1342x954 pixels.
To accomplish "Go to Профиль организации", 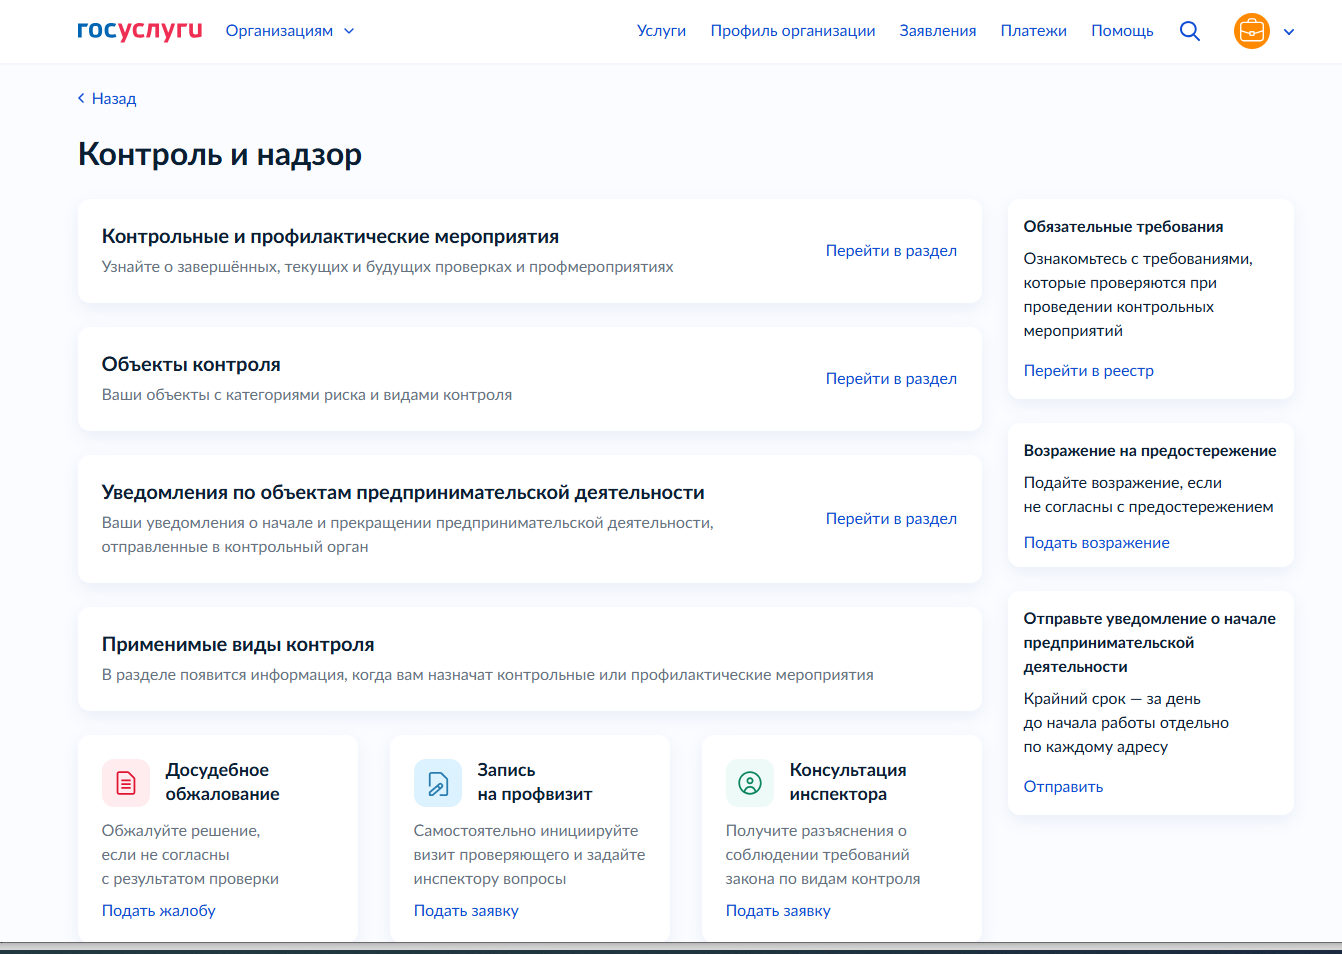I will 793,31.
